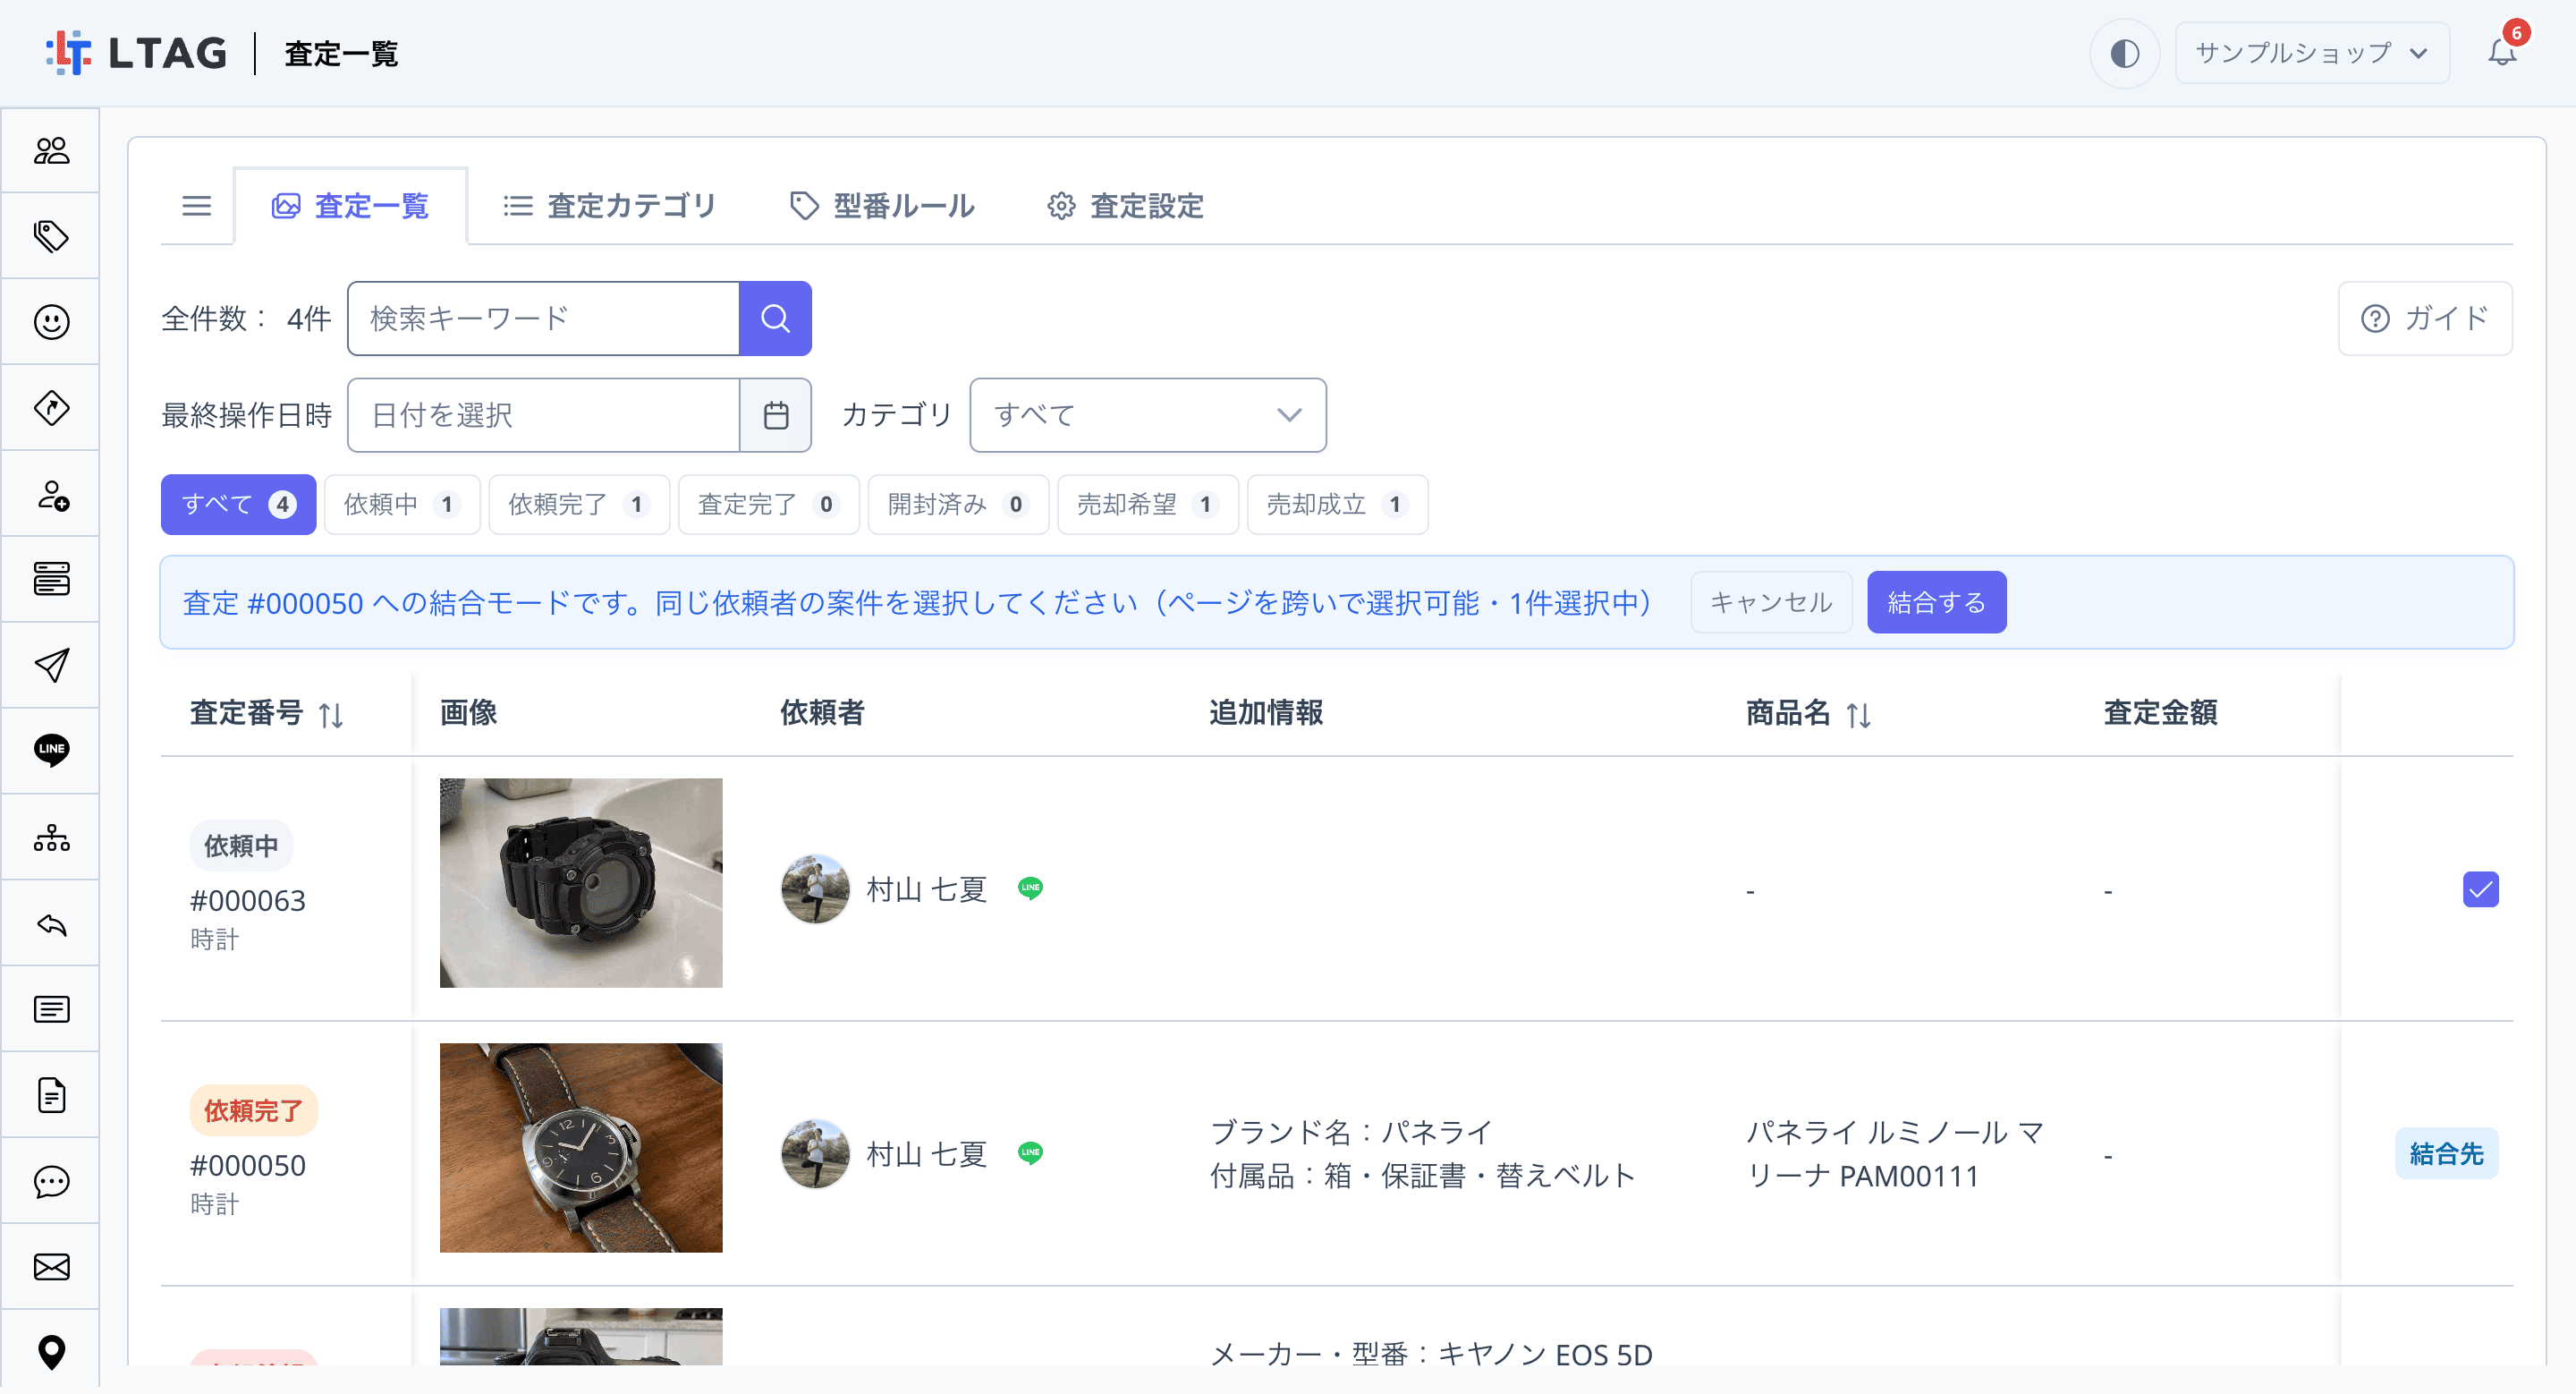Sort by 商品名 column arrows
The height and width of the screenshot is (1394, 2576).
(1858, 714)
